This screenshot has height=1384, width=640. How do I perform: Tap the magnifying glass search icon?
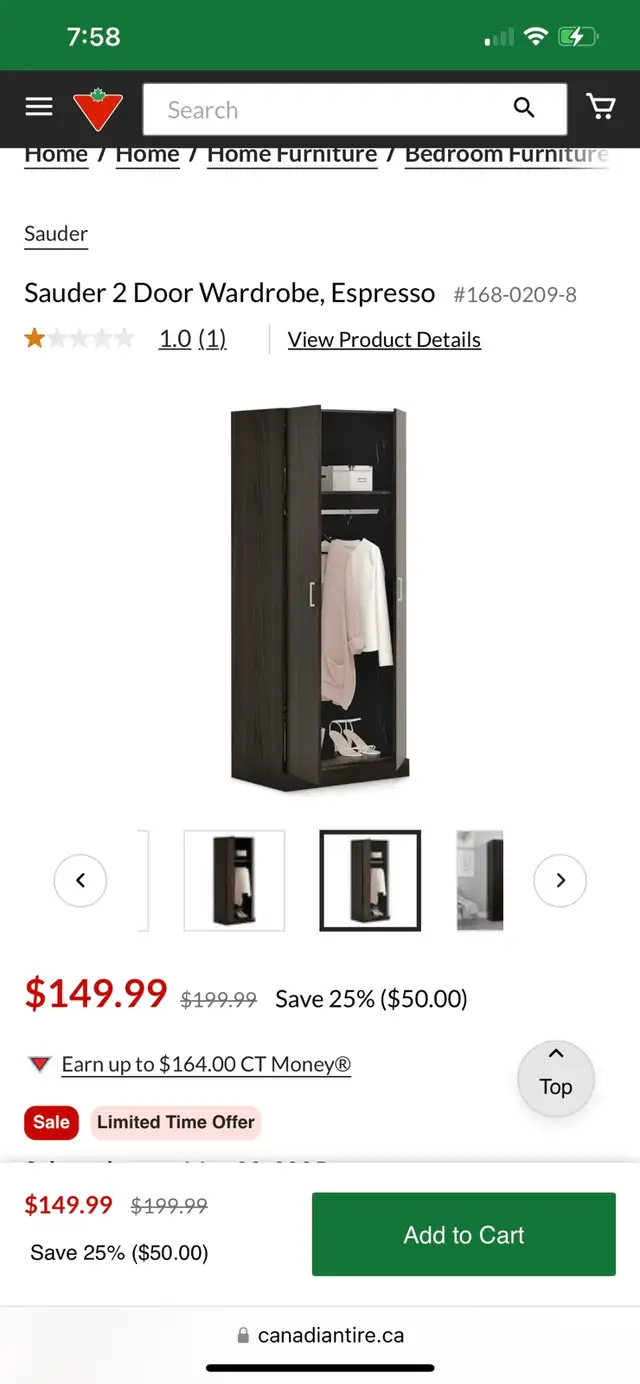point(524,108)
